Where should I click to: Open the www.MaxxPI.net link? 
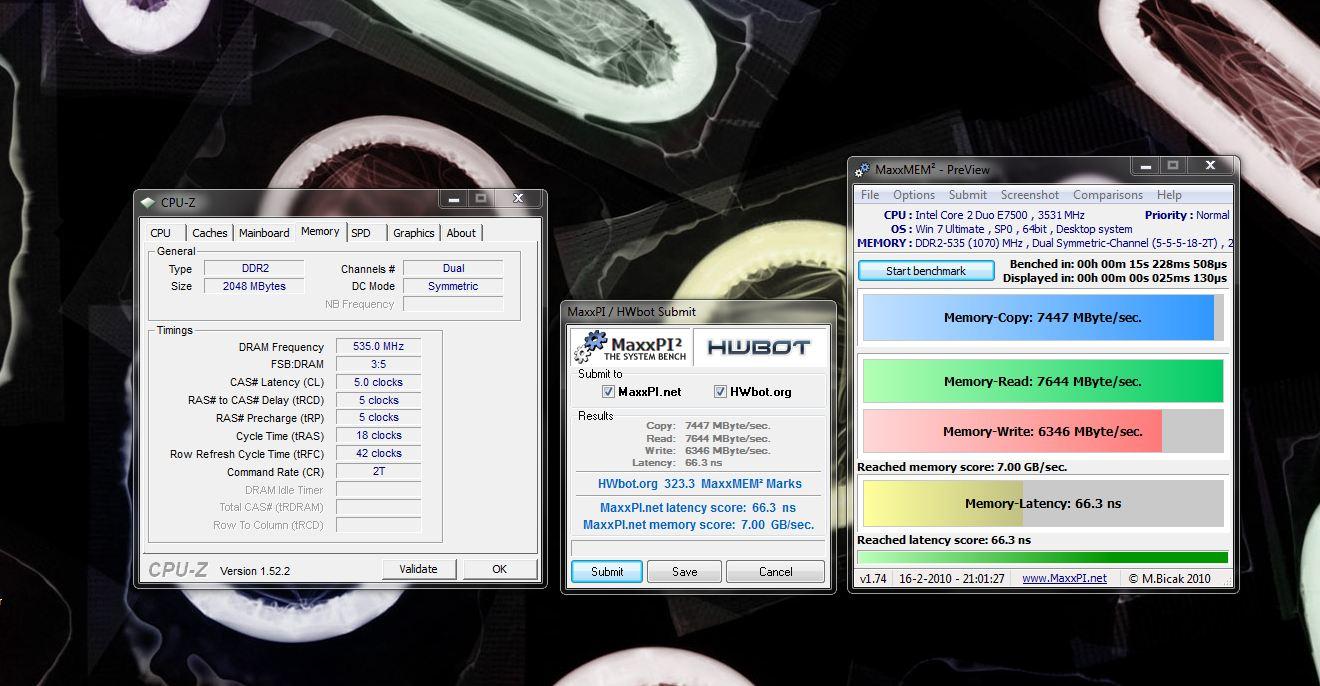click(x=1064, y=578)
